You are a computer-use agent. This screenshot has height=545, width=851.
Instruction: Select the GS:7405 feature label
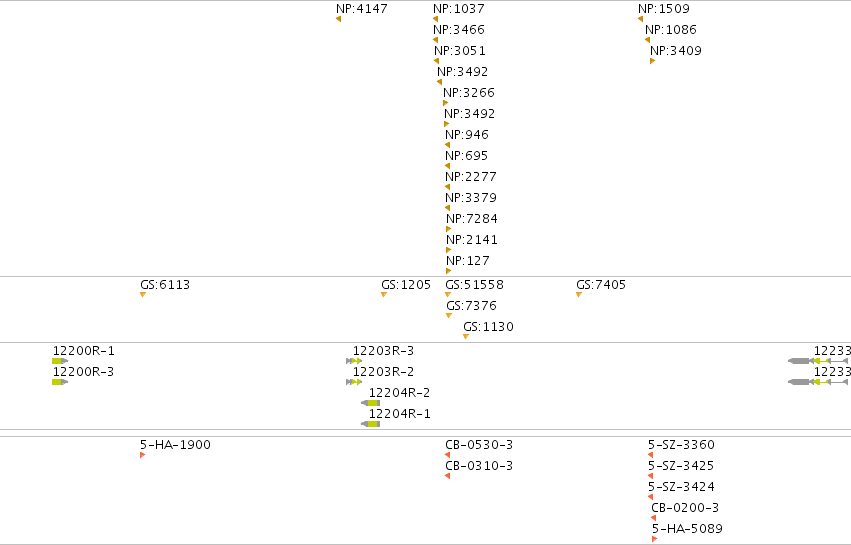(601, 285)
